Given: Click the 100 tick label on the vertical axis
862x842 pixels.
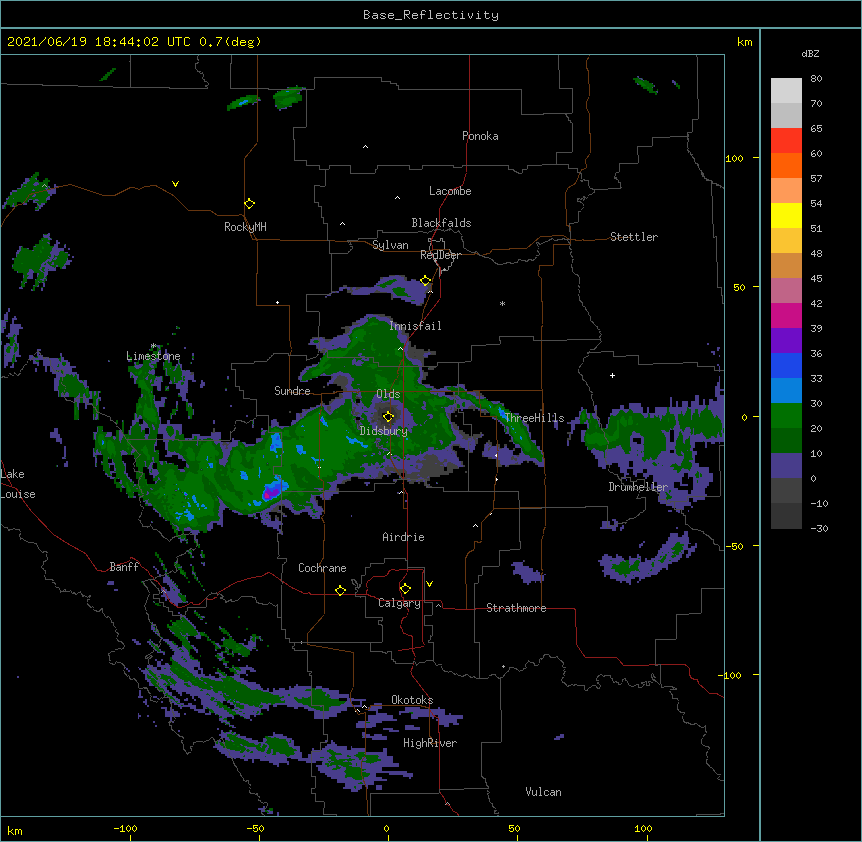Looking at the screenshot, I should pos(734,159).
